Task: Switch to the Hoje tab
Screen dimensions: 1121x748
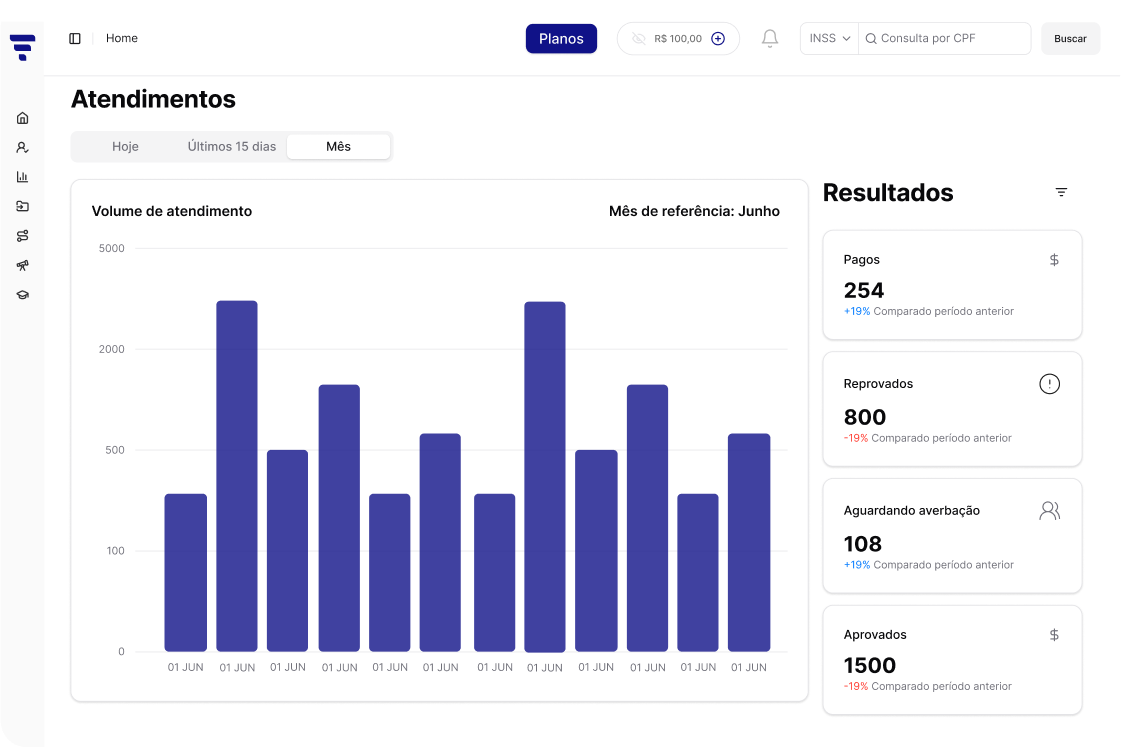Action: 125,147
